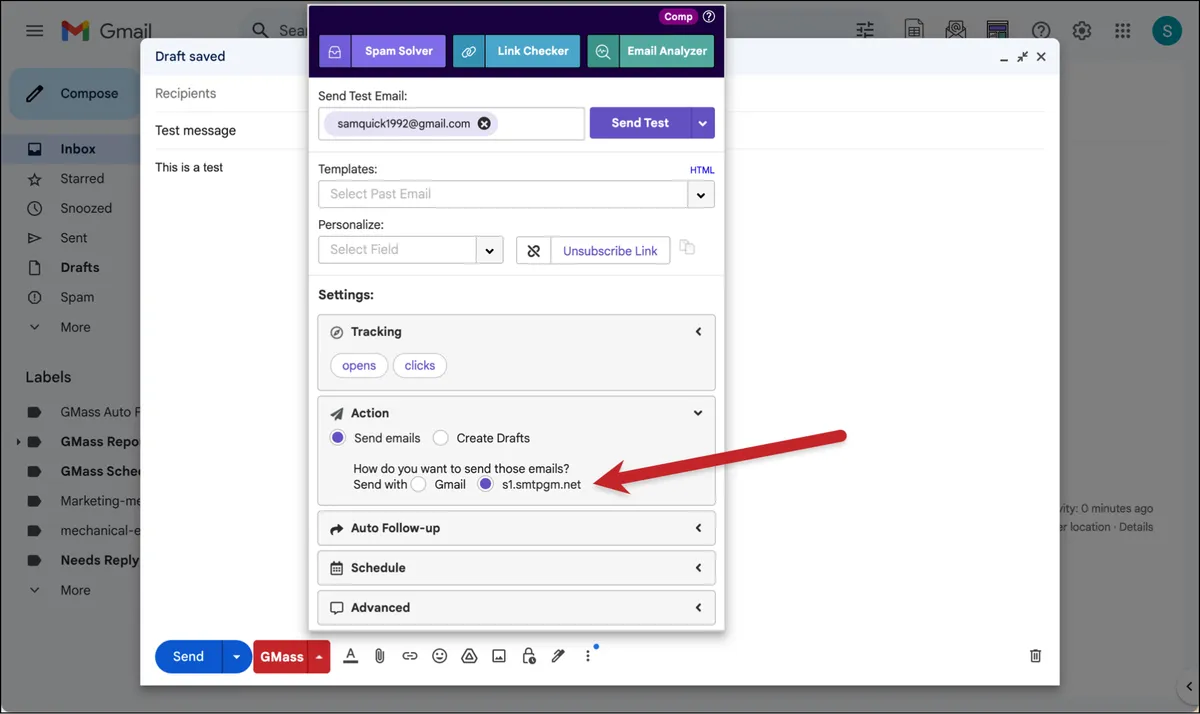Click the Compose button
Image resolution: width=1200 pixels, height=714 pixels.
pyautogui.click(x=75, y=94)
